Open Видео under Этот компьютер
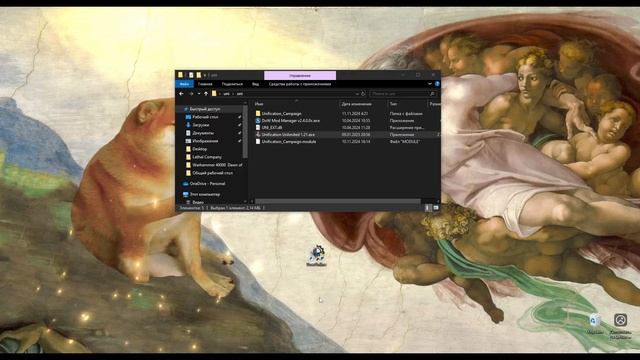 point(198,202)
